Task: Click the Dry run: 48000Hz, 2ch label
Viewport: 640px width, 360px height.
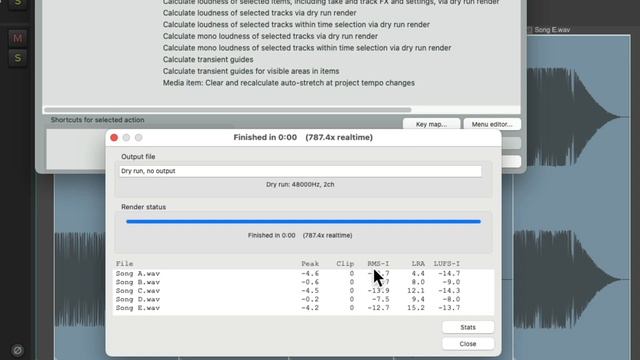Action: coord(300,184)
